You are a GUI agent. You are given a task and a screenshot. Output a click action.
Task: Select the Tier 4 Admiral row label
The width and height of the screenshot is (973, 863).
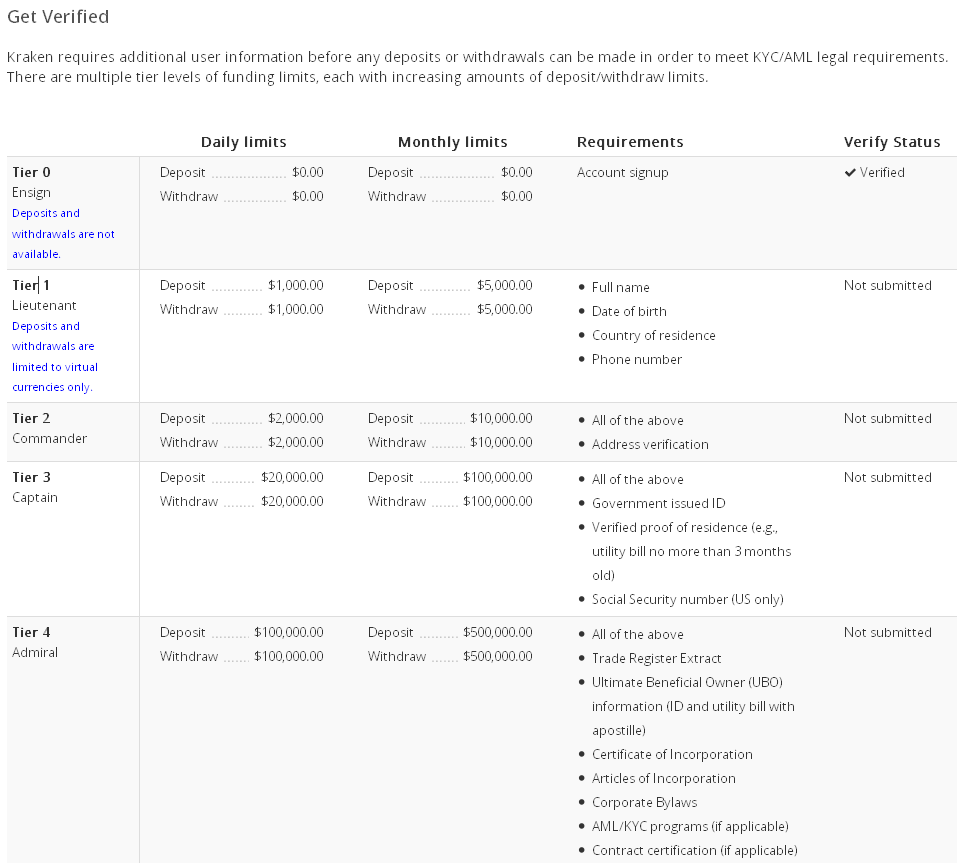[35, 642]
